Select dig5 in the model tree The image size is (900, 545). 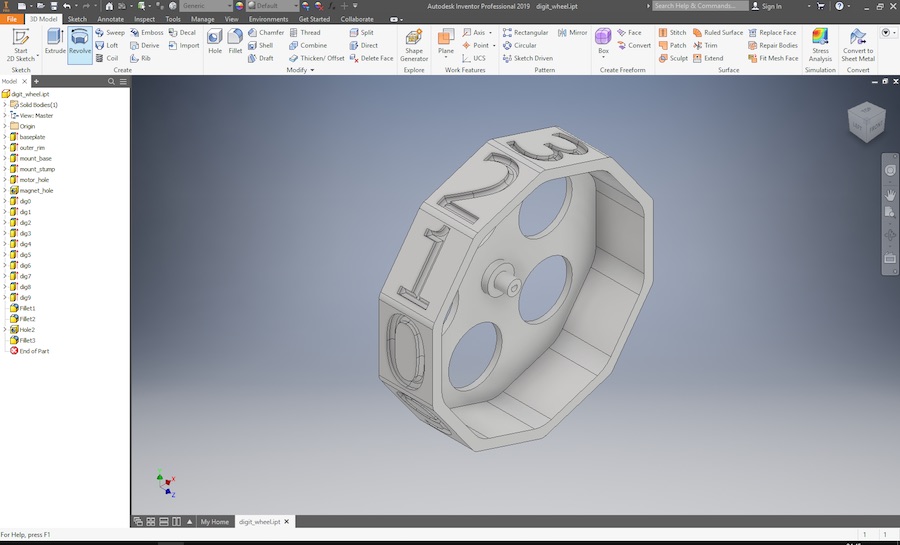pyautogui.click(x=25, y=255)
